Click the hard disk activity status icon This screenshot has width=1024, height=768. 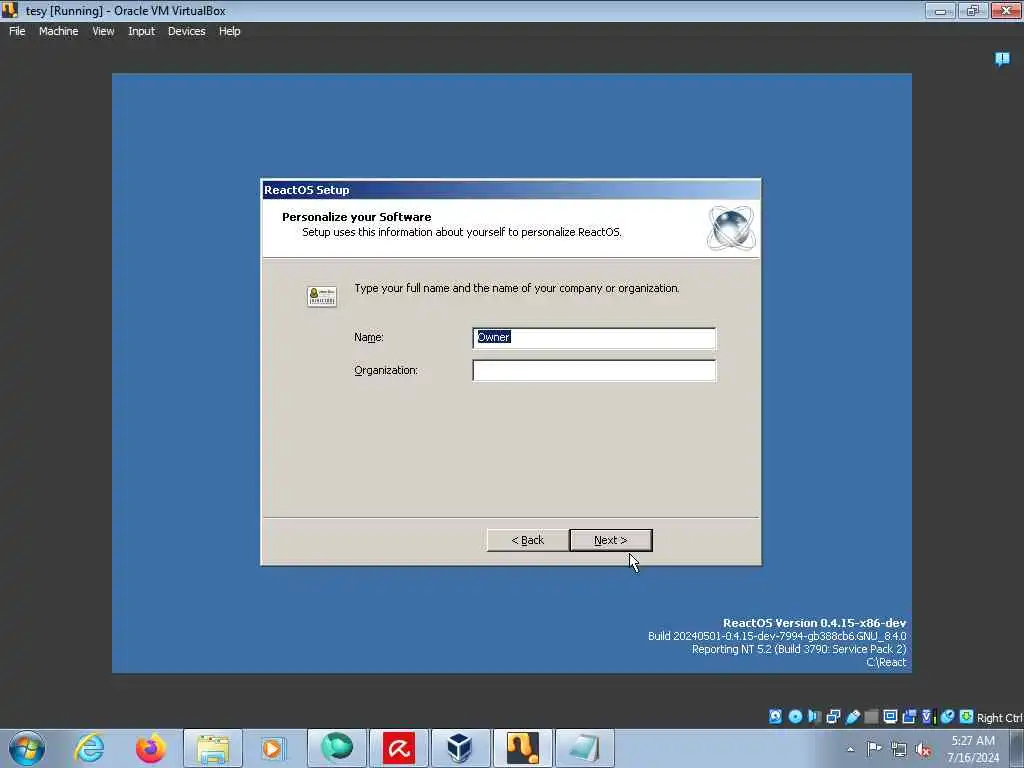coord(775,716)
